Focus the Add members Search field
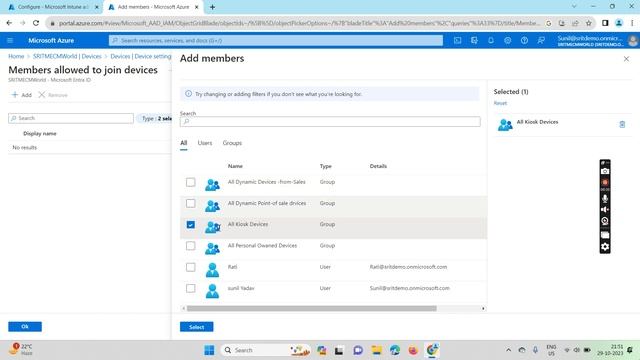Image resolution: width=640 pixels, height=360 pixels. [x=330, y=122]
